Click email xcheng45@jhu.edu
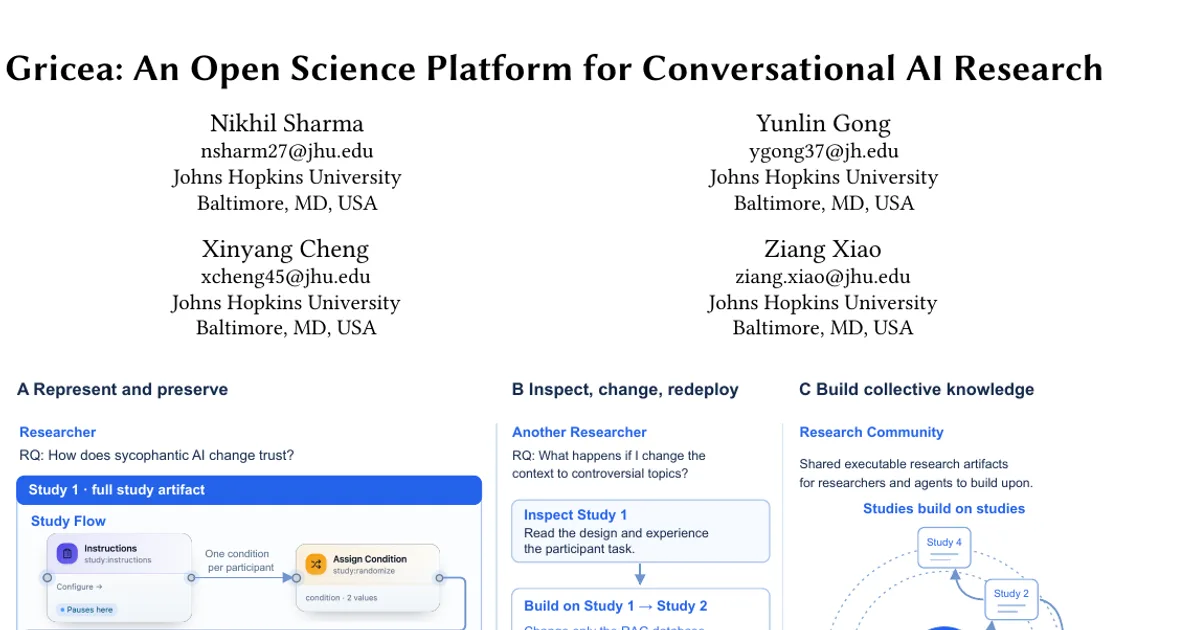The image size is (1200, 630). (286, 277)
